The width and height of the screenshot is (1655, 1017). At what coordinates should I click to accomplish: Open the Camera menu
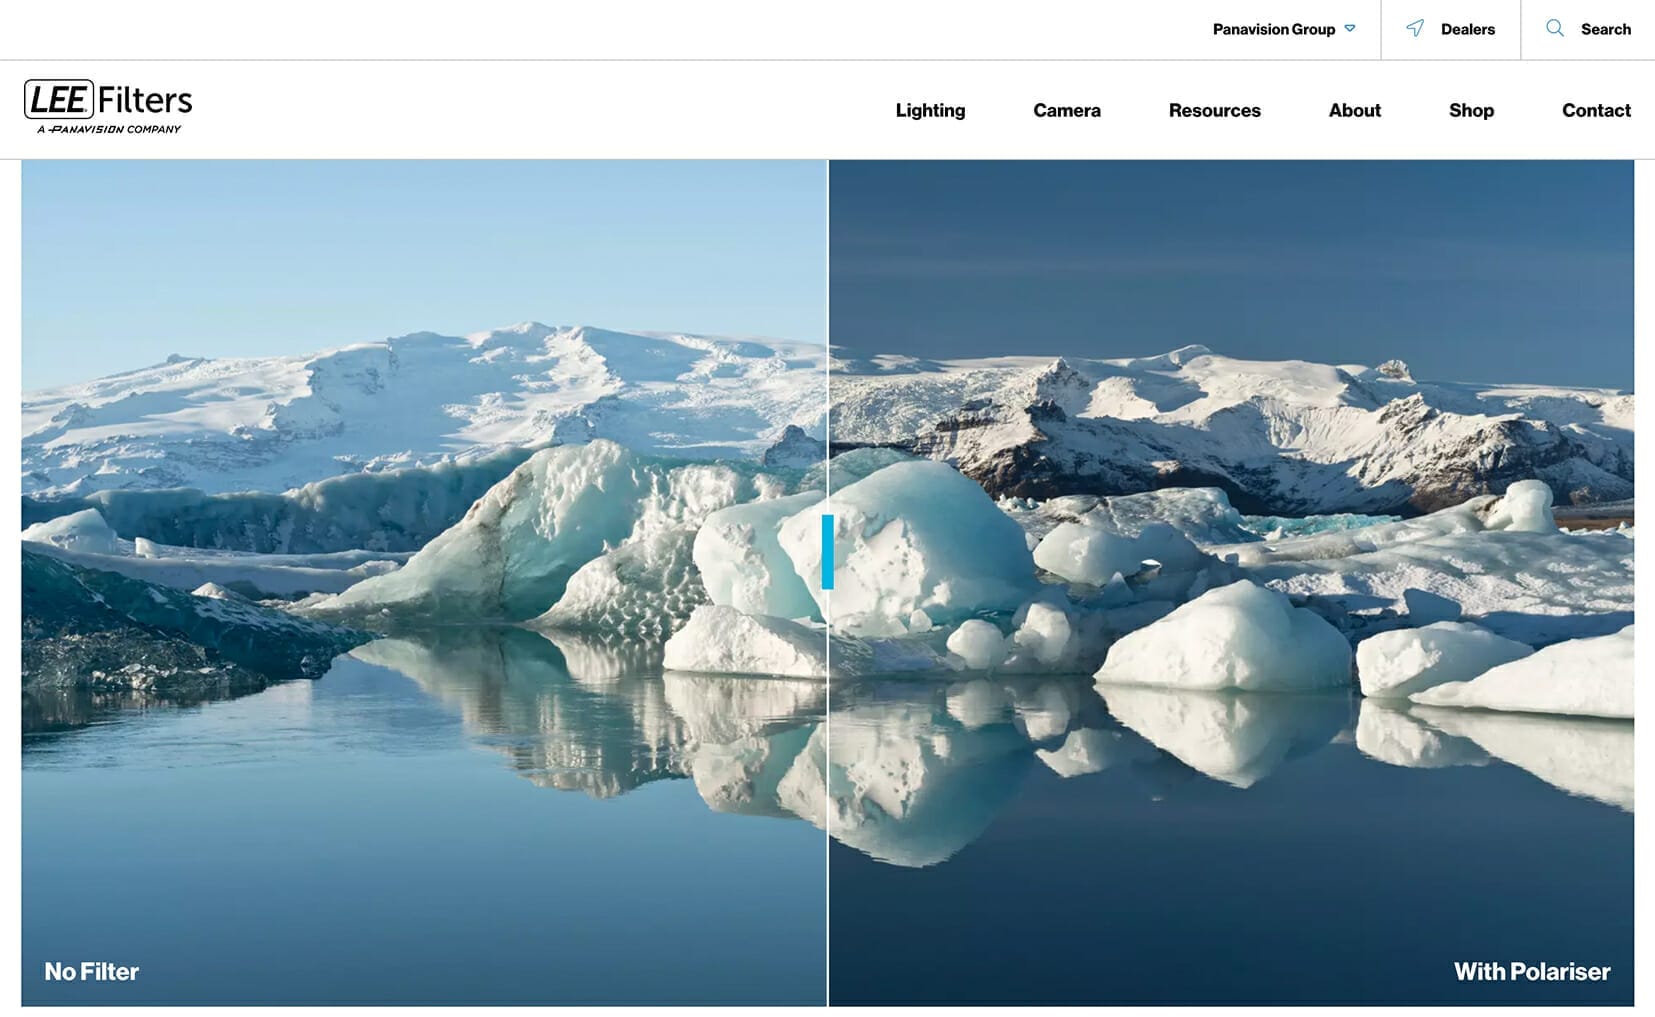1067,110
